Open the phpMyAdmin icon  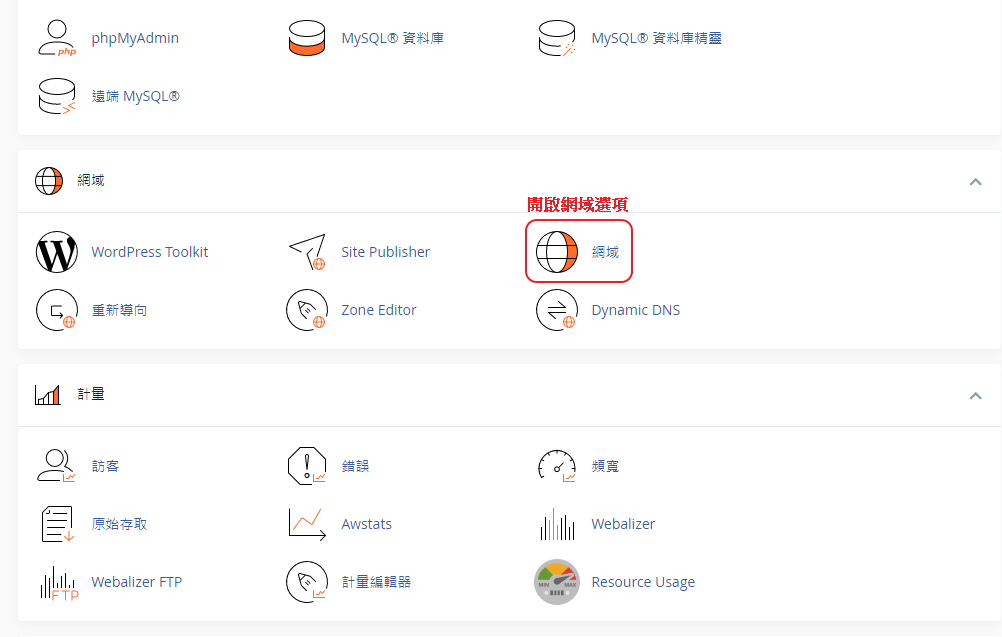pos(57,39)
